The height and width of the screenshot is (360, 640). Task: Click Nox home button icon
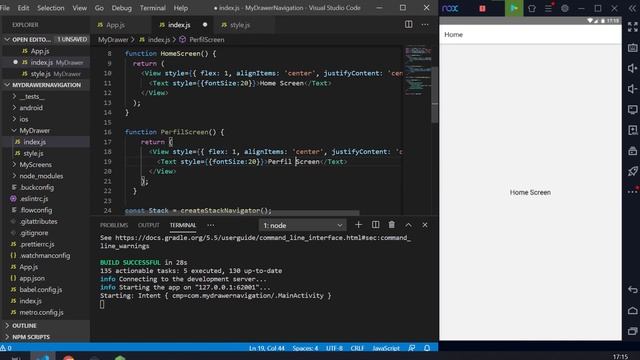633,311
